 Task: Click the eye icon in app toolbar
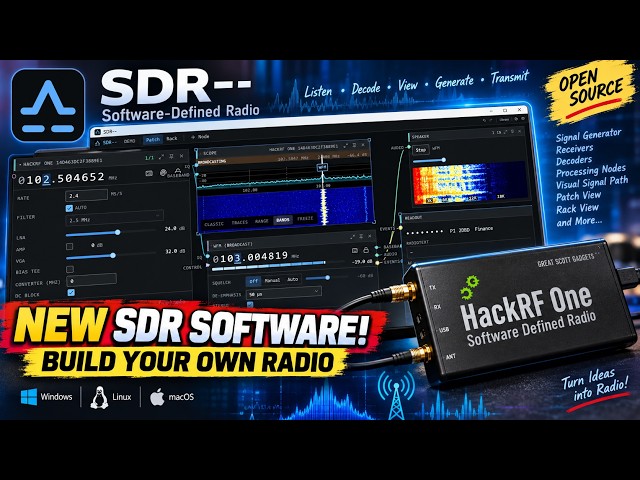click(523, 119)
